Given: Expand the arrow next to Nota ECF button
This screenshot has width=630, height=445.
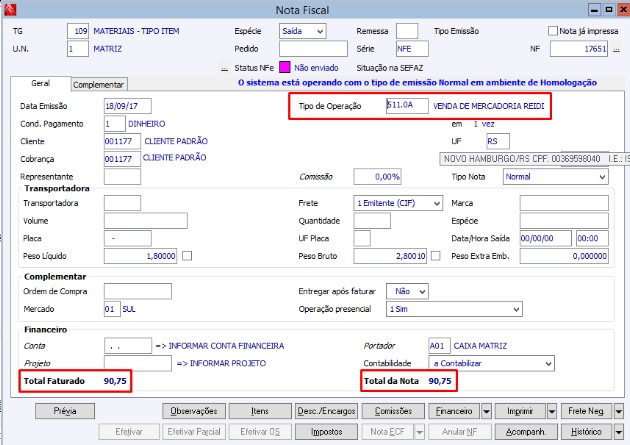Looking at the screenshot, I should pyautogui.click(x=419, y=432).
